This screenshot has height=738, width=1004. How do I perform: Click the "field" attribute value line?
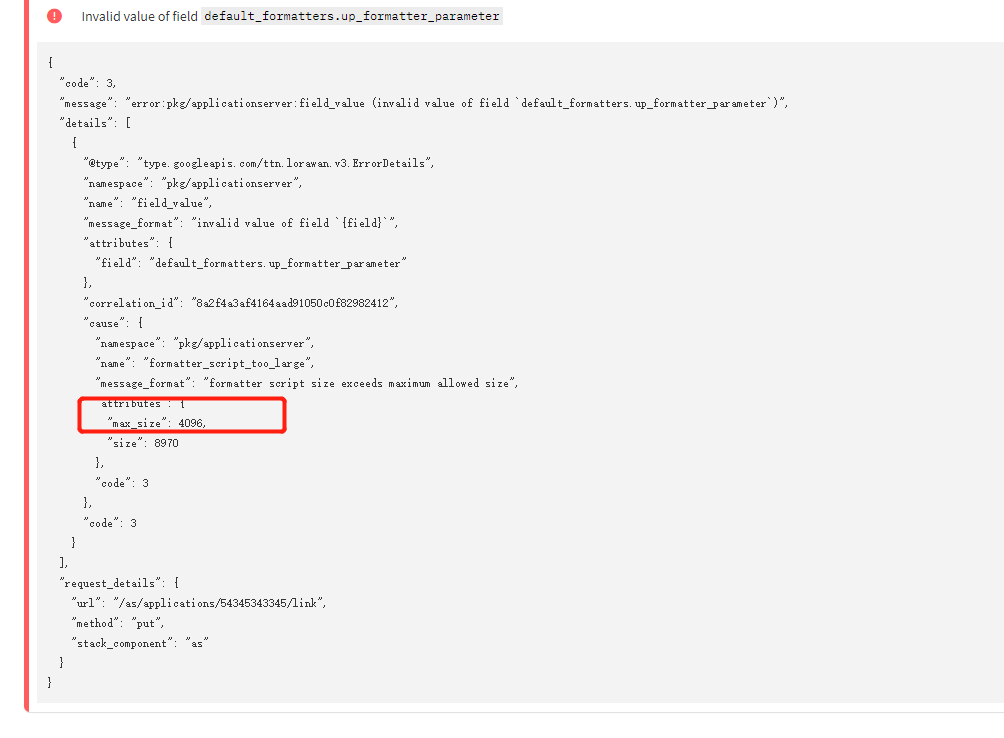pyautogui.click(x=251, y=263)
